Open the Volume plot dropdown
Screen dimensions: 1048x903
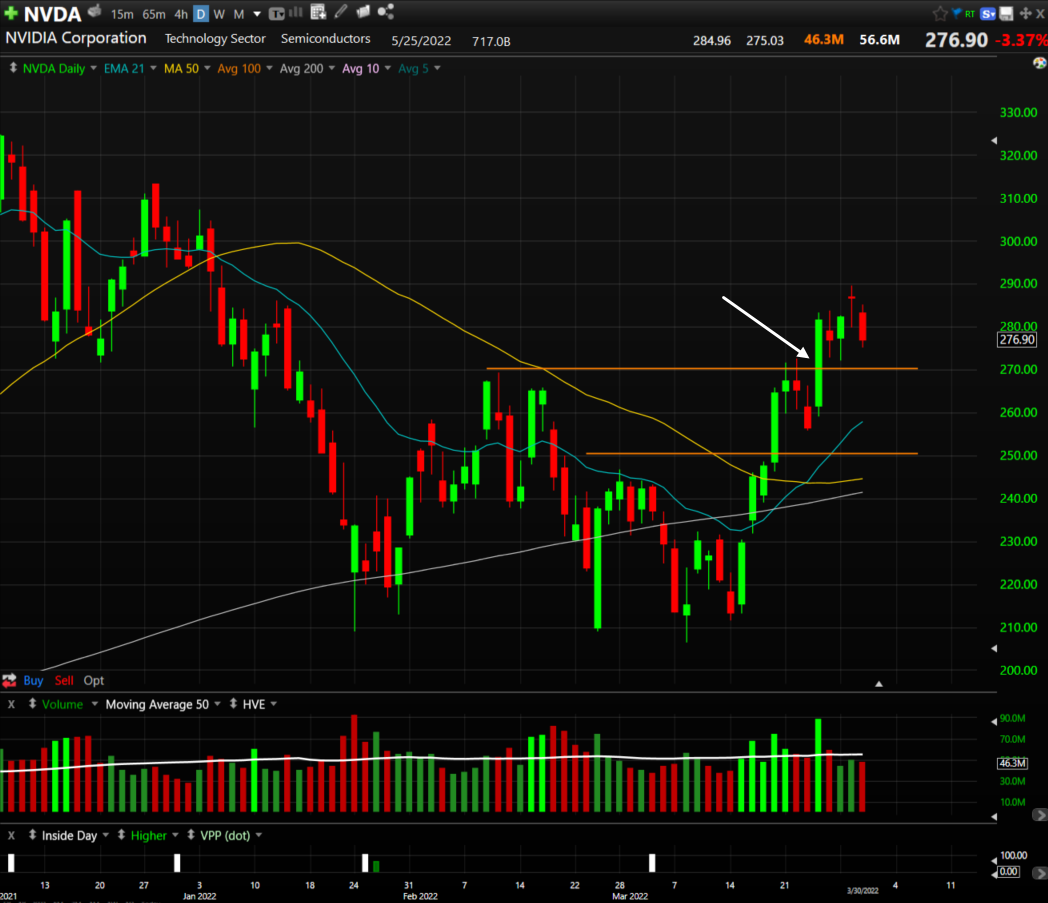point(94,704)
